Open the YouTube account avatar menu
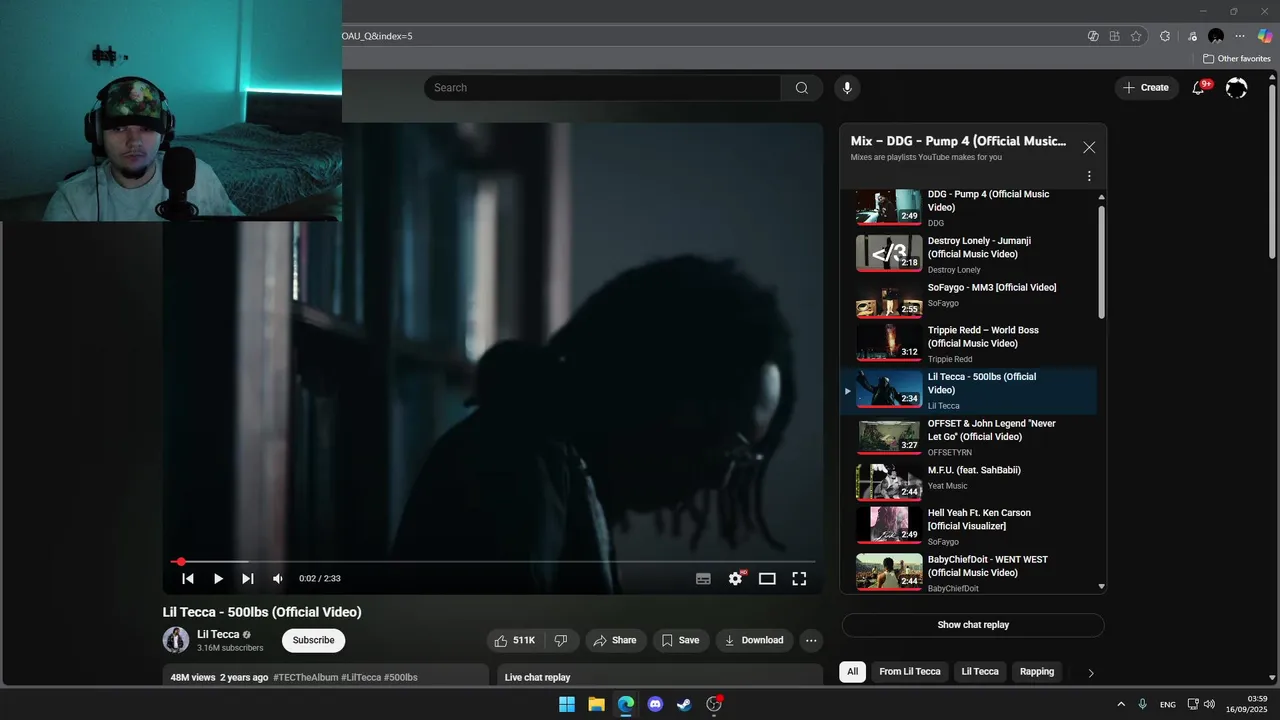 (x=1236, y=88)
